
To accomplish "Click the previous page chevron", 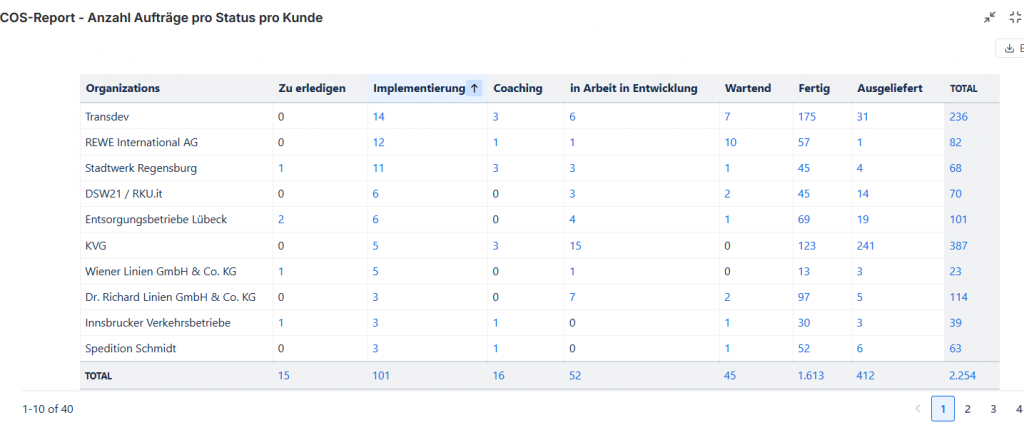I will (918, 408).
